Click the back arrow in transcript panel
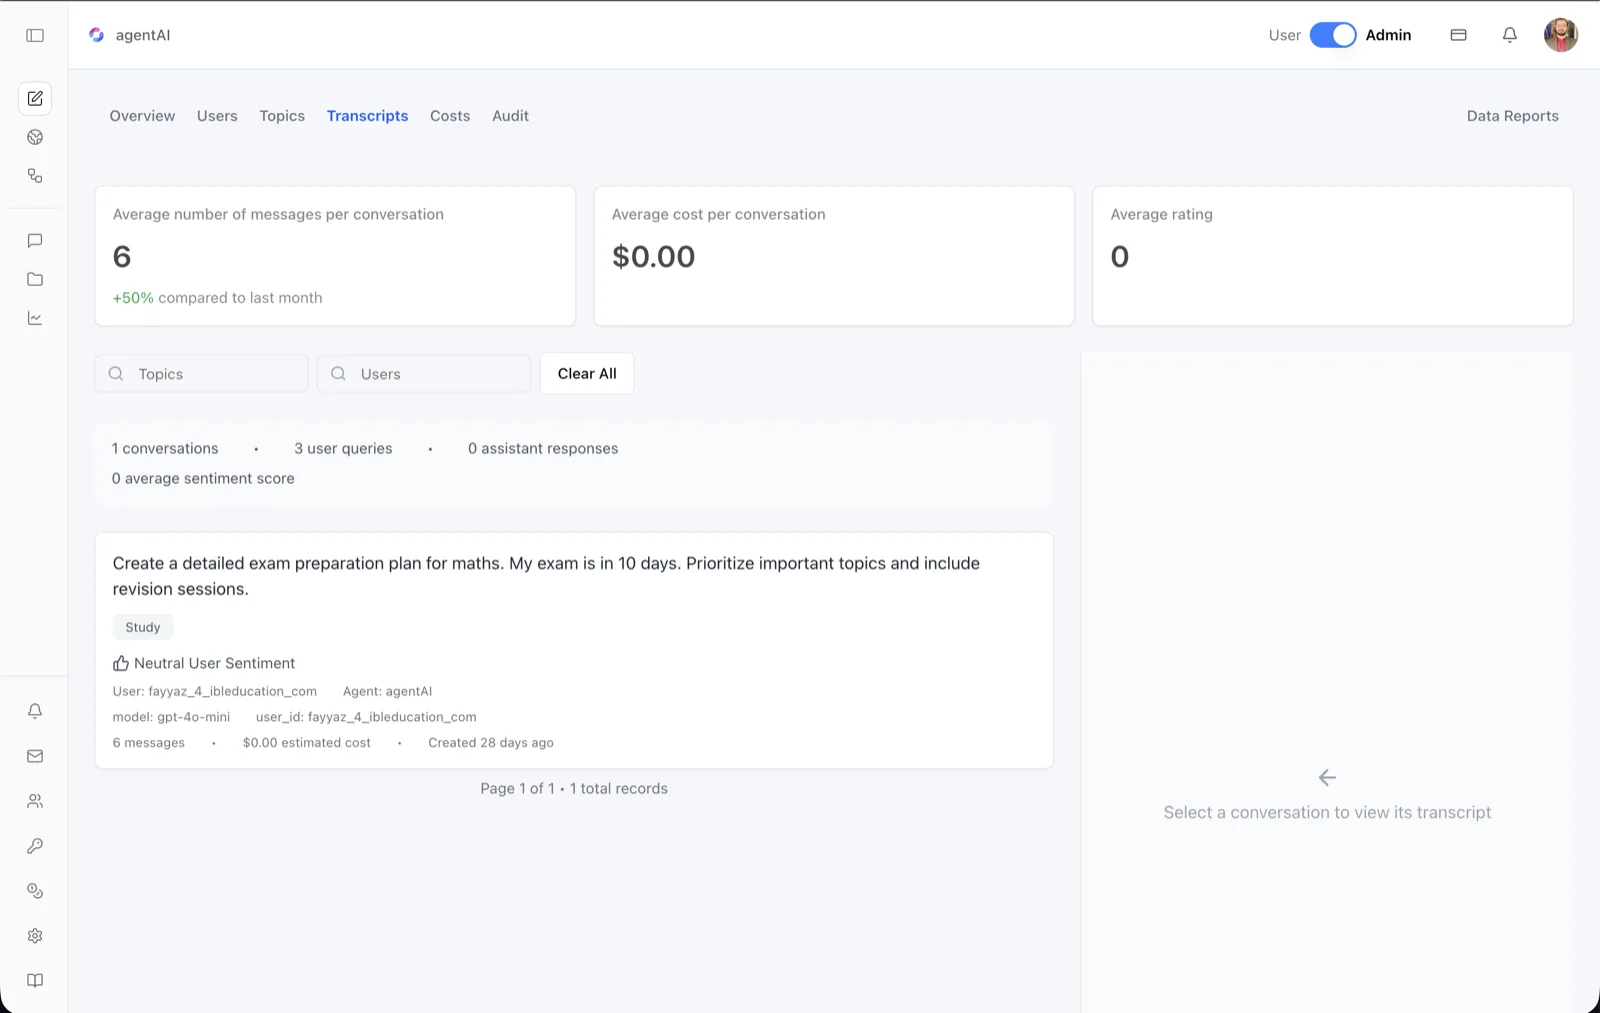The image size is (1600, 1013). [1327, 777]
